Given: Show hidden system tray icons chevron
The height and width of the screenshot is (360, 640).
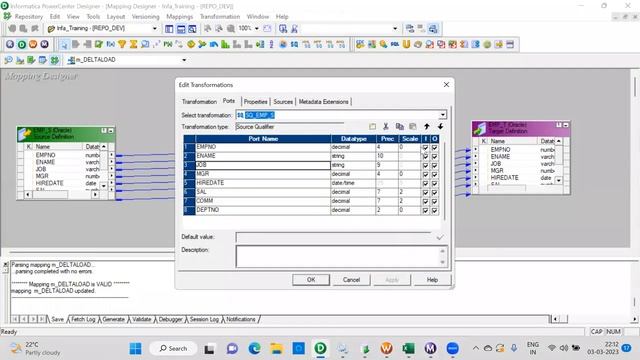Looking at the screenshot, I should pos(476,348).
